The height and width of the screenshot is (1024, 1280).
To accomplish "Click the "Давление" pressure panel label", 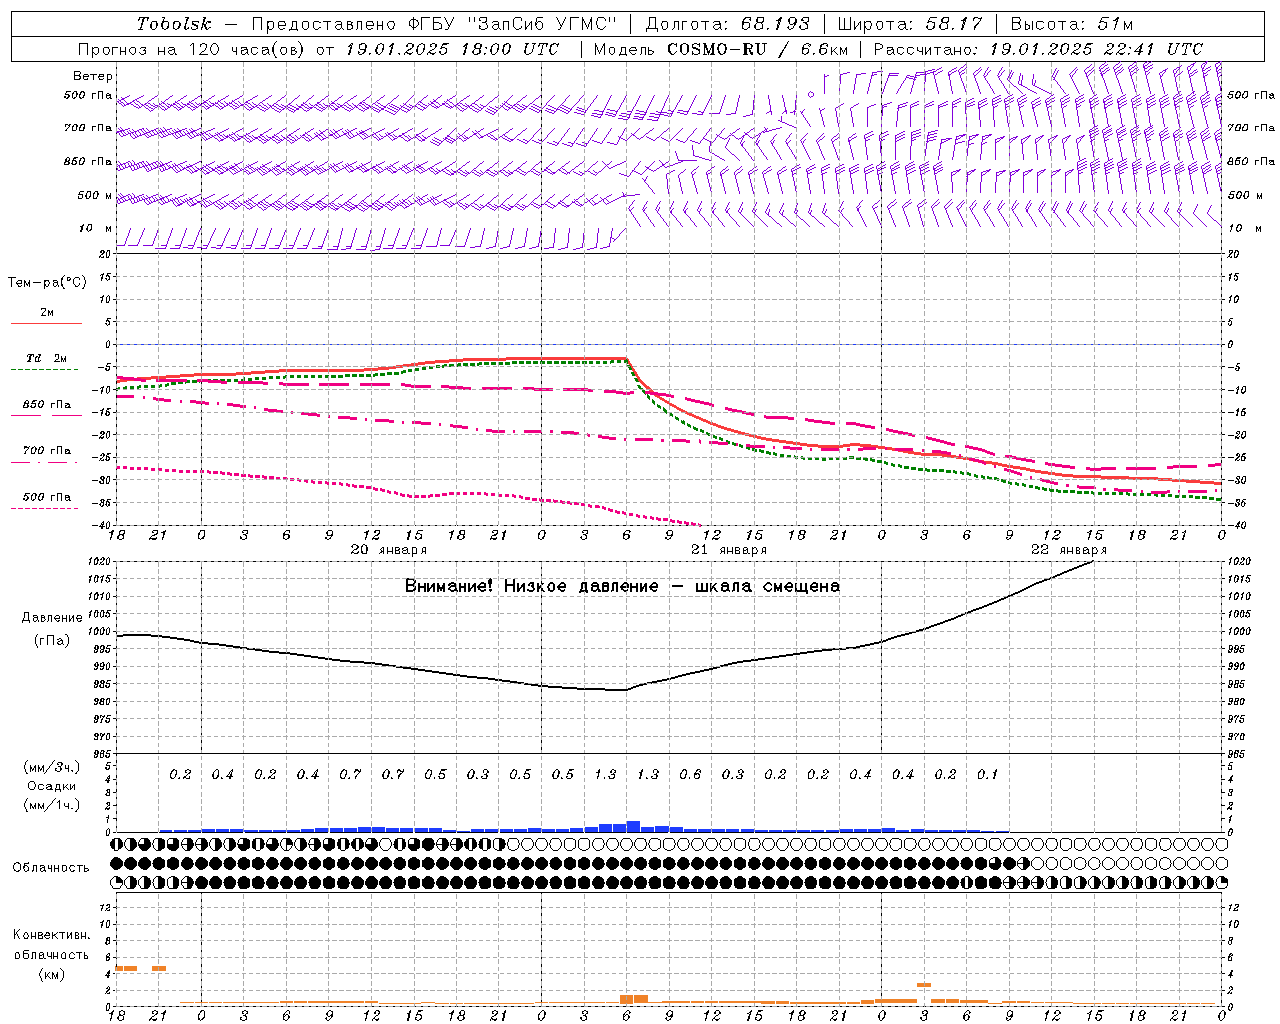I will (x=52, y=618).
